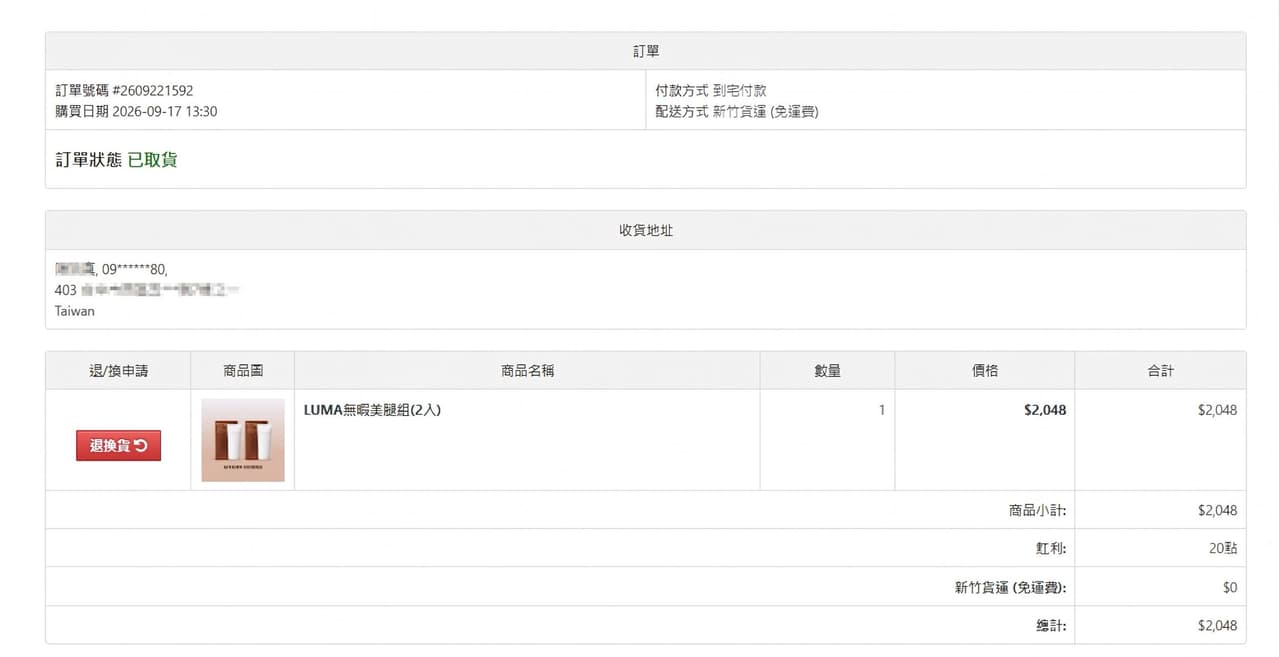Click the 總計 label

1051,626
